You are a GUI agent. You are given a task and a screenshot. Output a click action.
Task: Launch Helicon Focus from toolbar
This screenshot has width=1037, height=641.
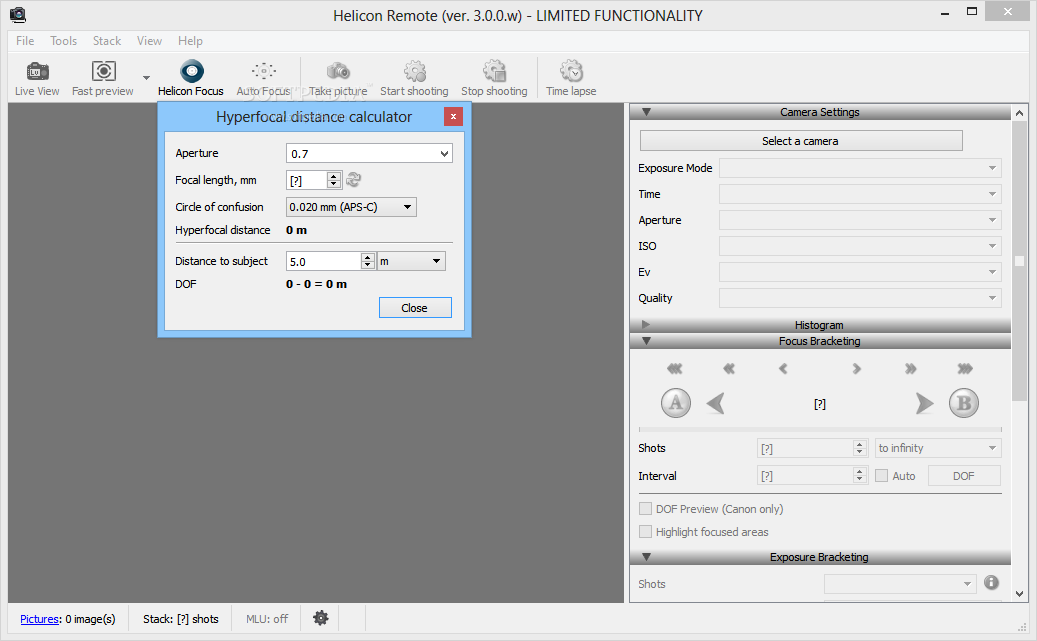pyautogui.click(x=190, y=79)
